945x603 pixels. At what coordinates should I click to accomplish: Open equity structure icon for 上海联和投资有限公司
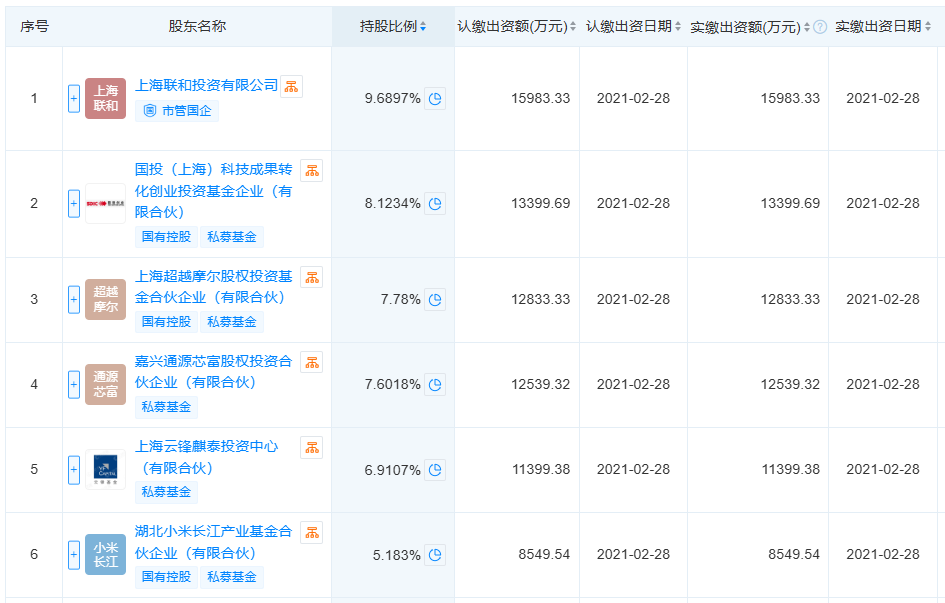292,86
